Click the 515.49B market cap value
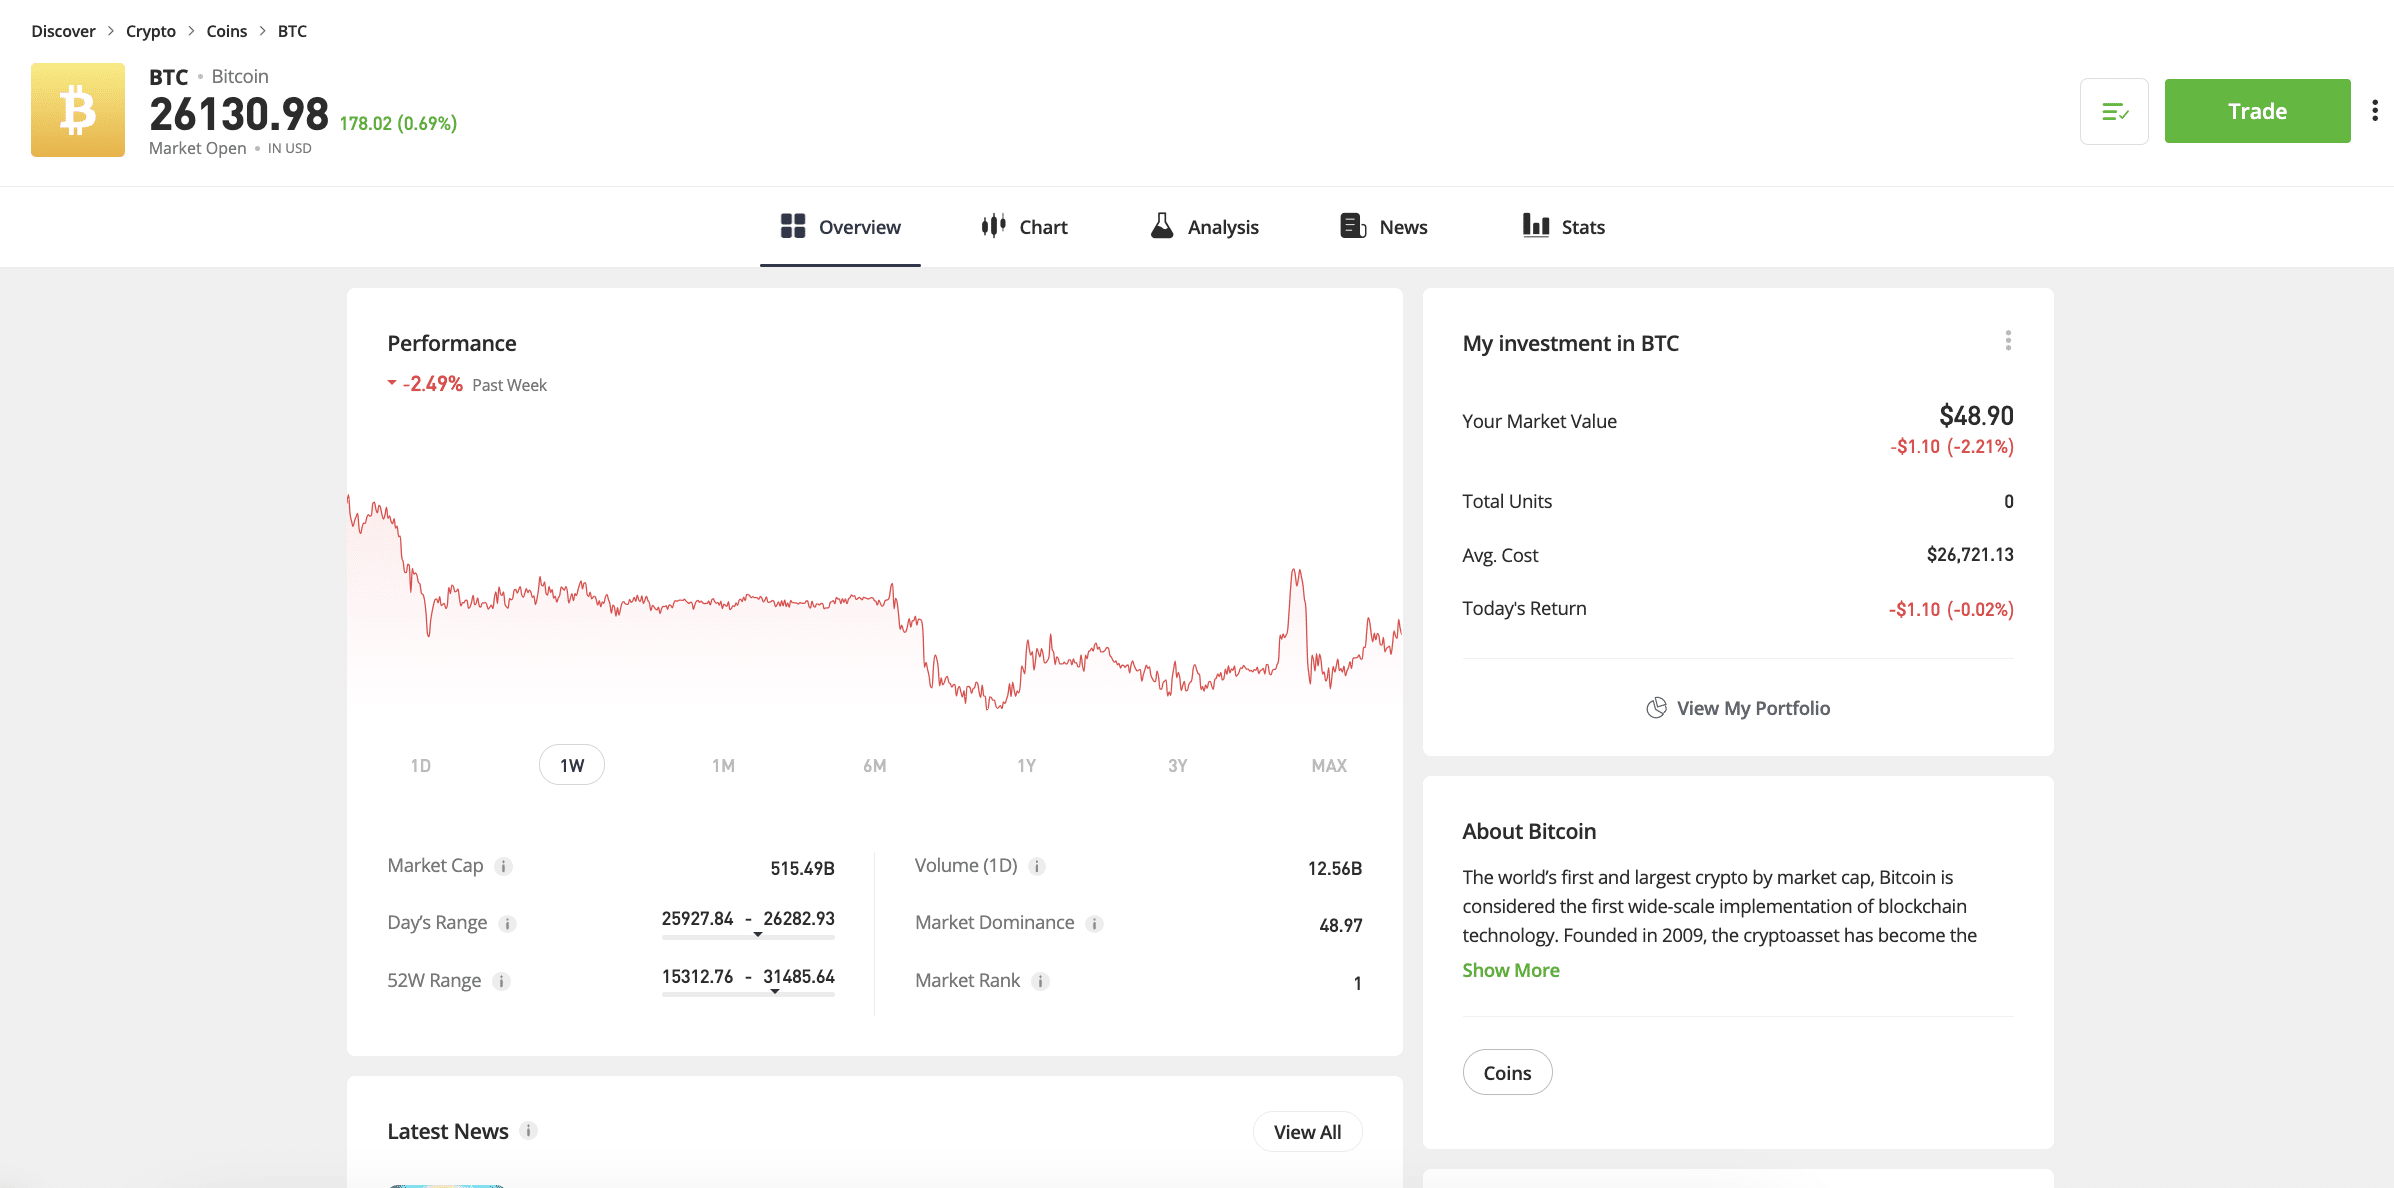Viewport: 2394px width, 1188px height. pos(802,868)
